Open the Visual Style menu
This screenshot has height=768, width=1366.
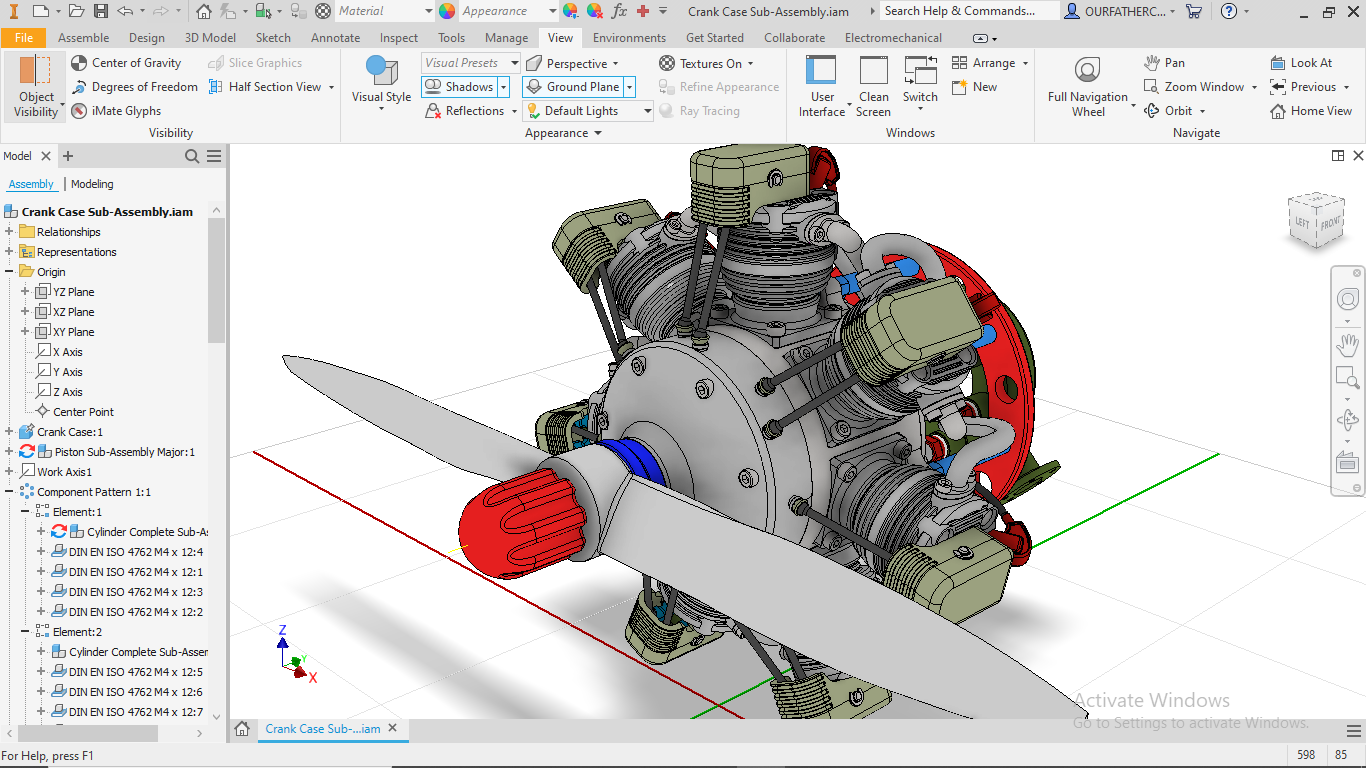tap(381, 84)
